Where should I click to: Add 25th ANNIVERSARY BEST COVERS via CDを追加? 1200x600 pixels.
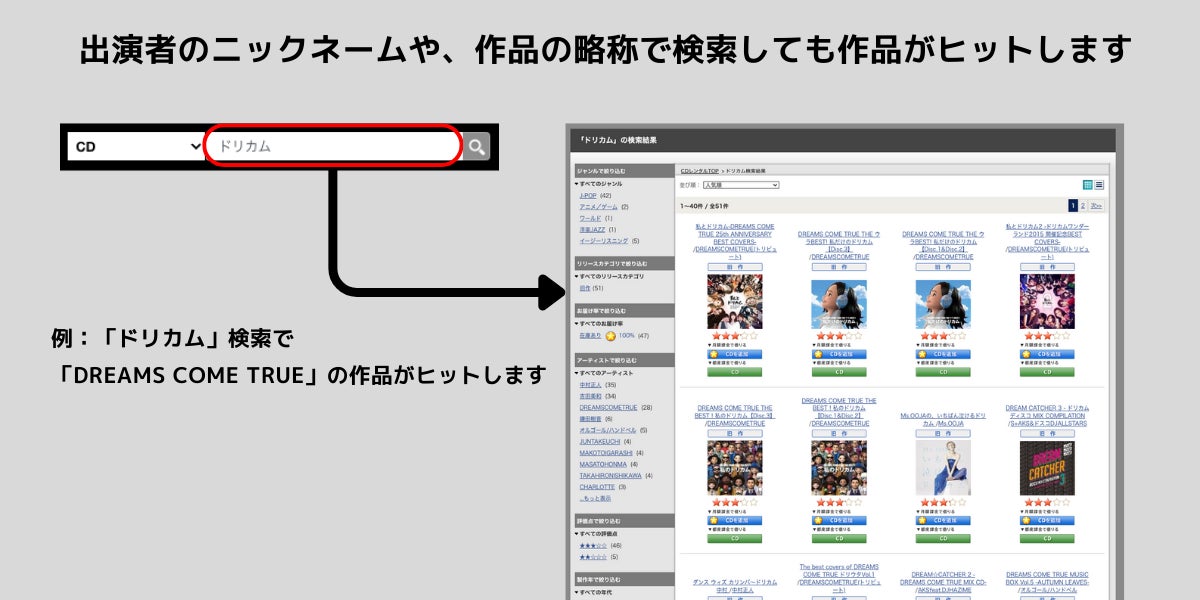735,354
